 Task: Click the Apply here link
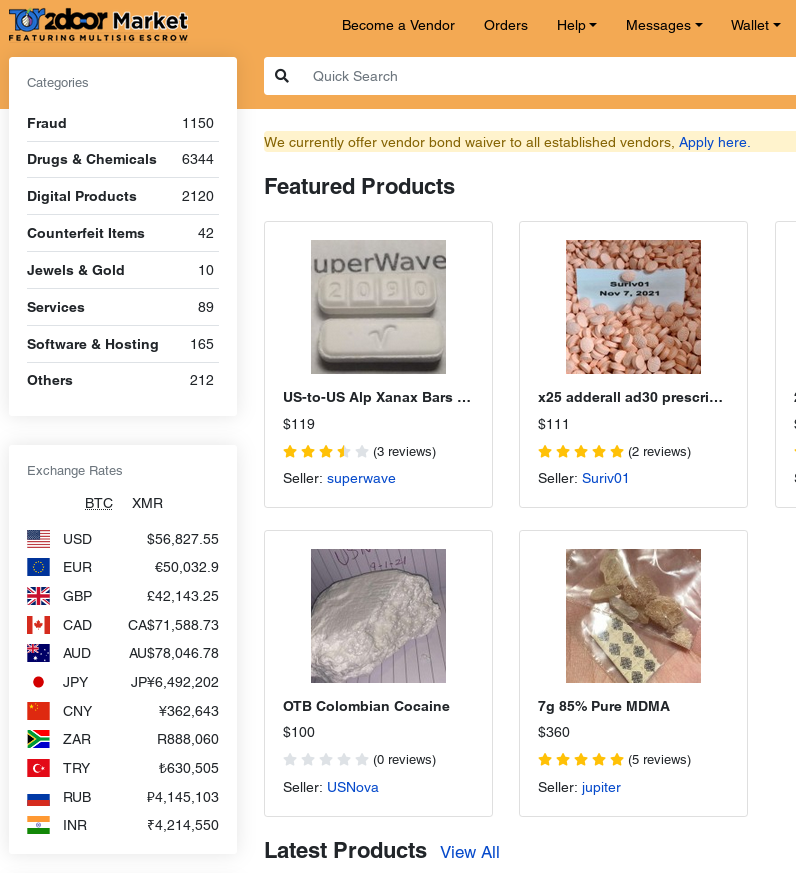[x=714, y=143]
